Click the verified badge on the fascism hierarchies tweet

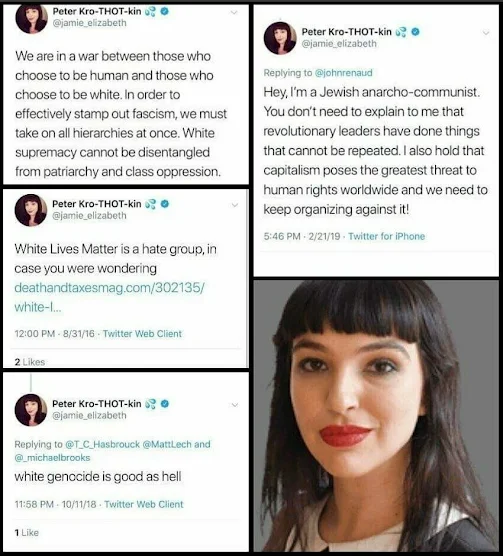point(165,11)
